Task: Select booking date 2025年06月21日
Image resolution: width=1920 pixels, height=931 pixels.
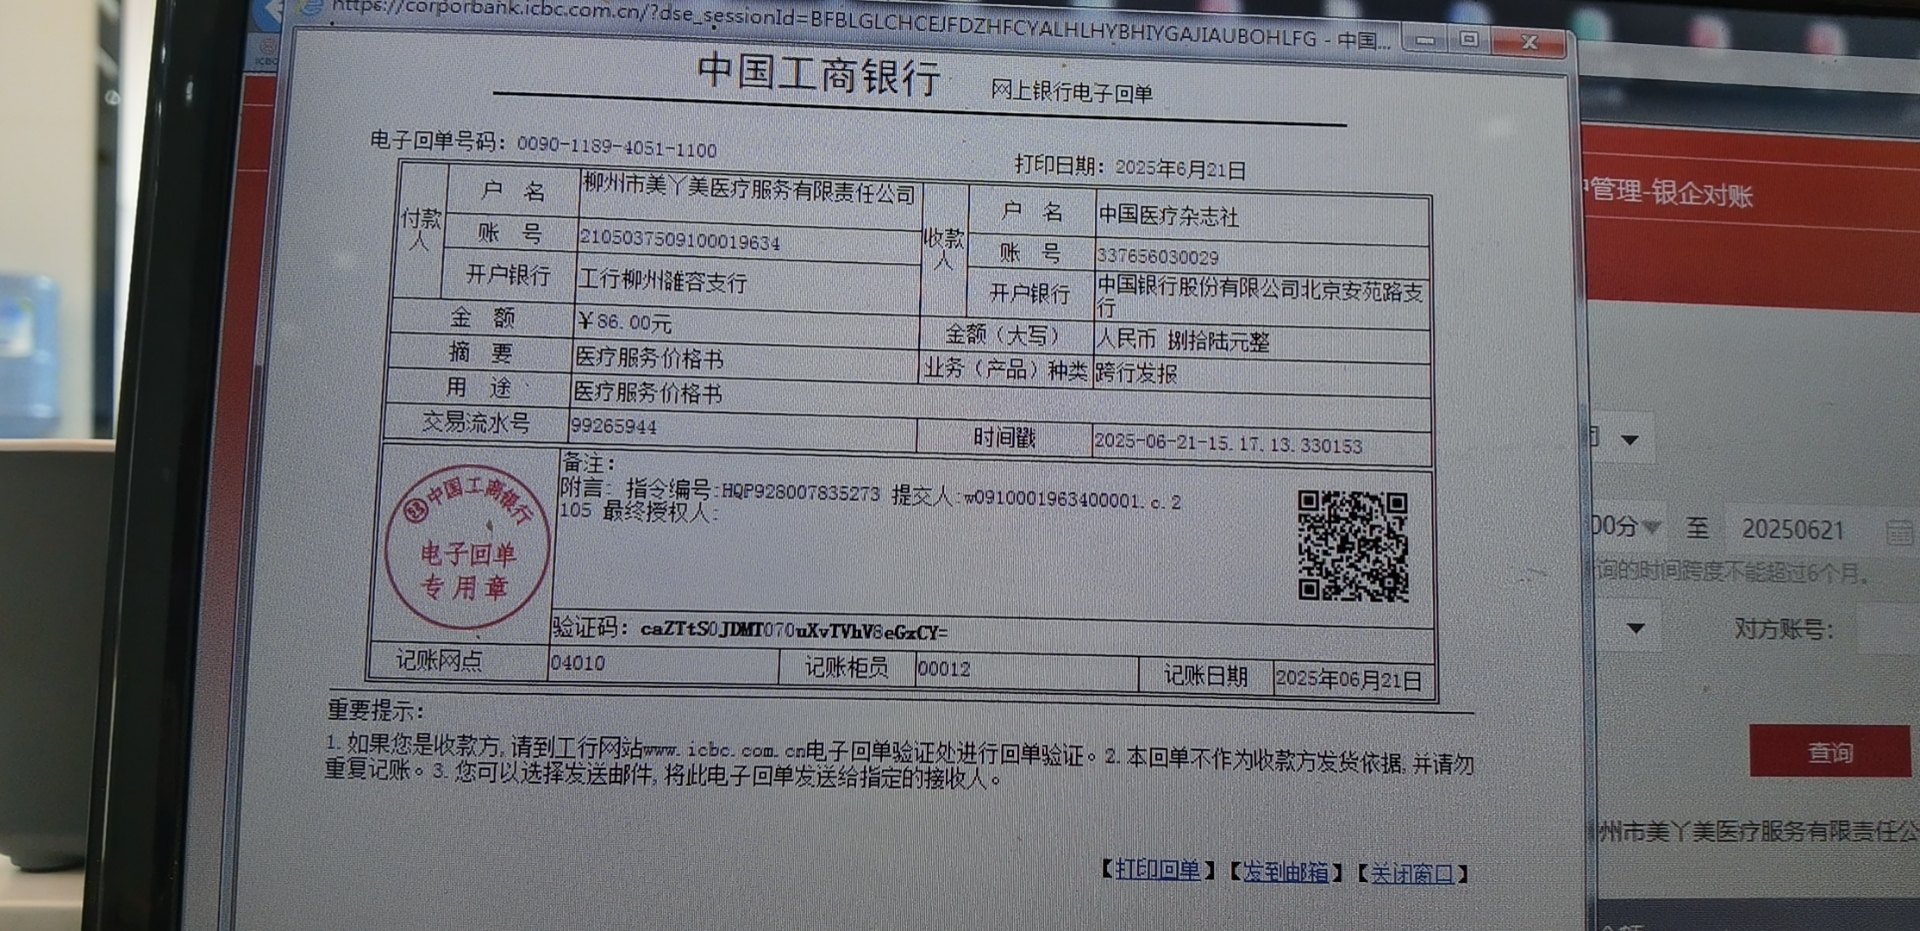Action: (1348, 679)
